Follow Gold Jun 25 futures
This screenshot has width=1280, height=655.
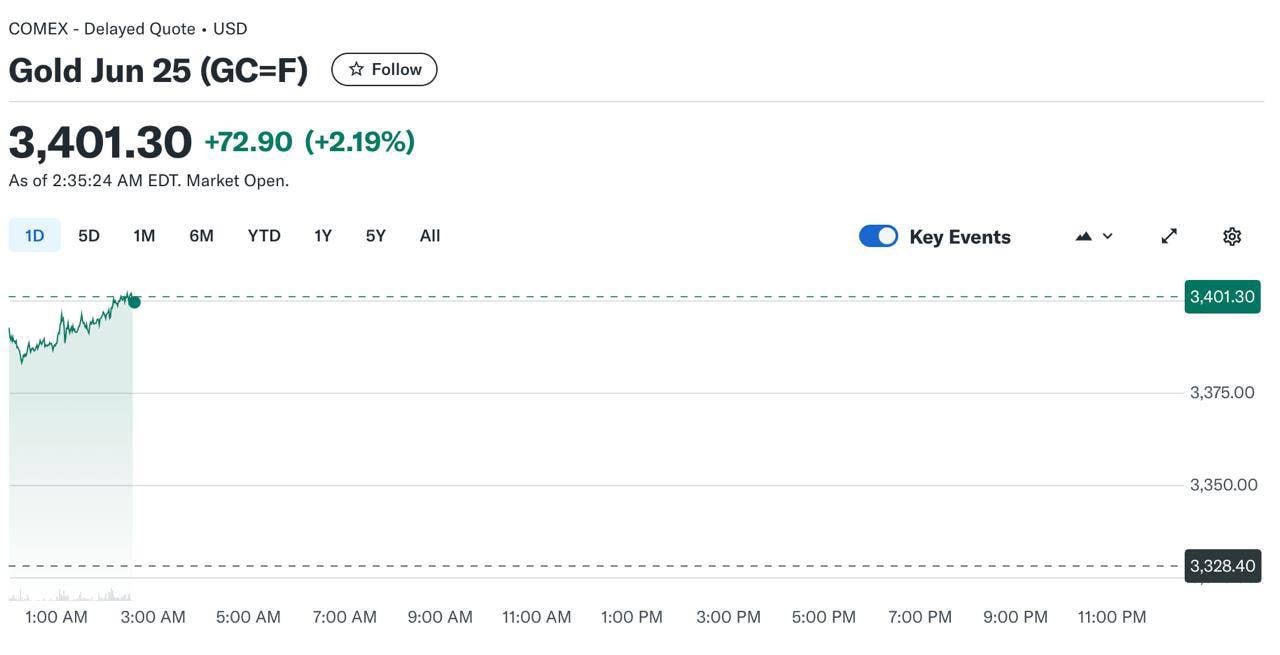click(x=385, y=69)
